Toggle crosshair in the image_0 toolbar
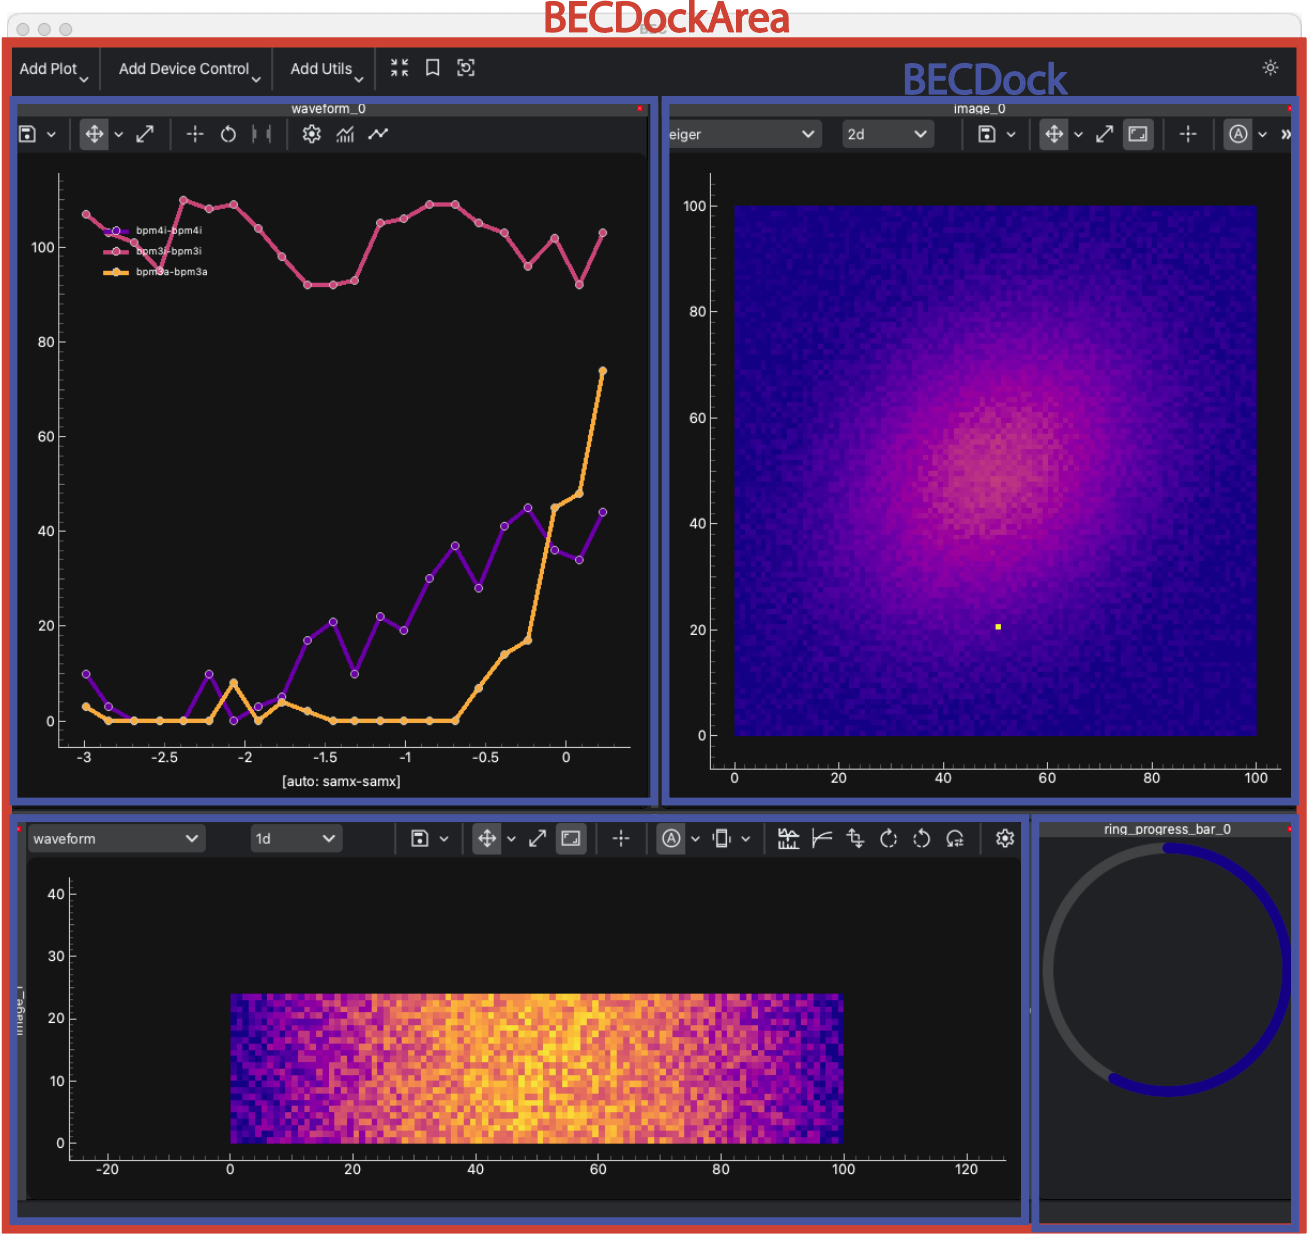This screenshot has width=1308, height=1238. tap(1188, 134)
